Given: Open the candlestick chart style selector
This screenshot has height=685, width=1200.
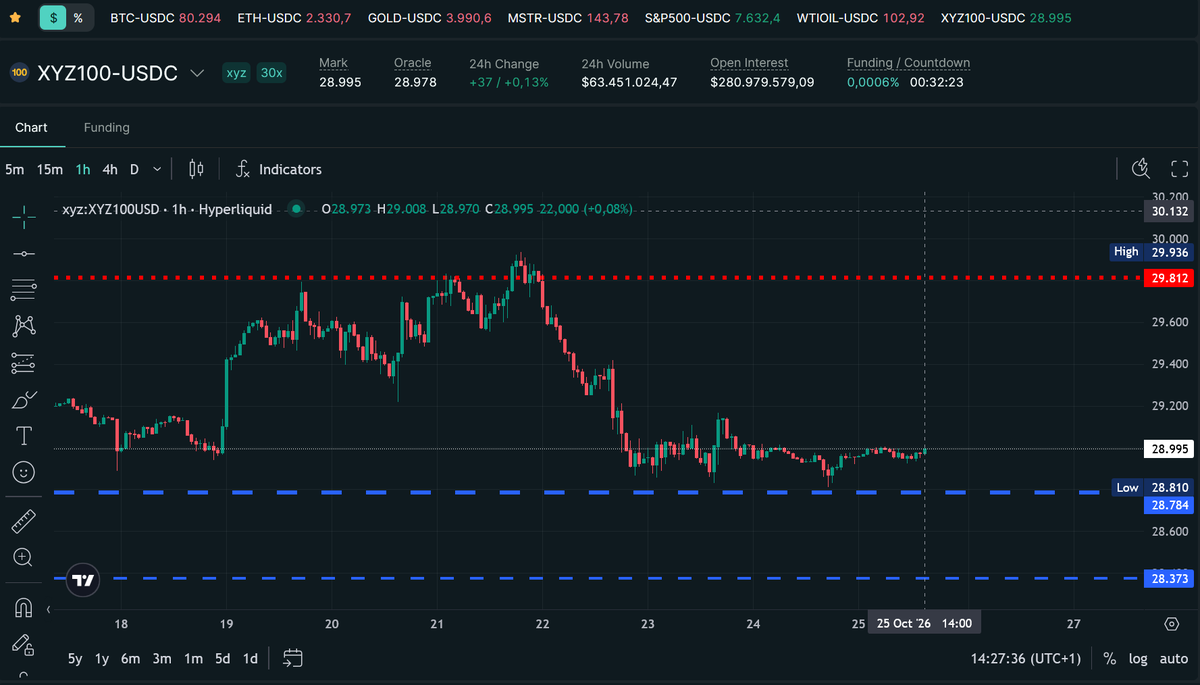Looking at the screenshot, I should 196,169.
